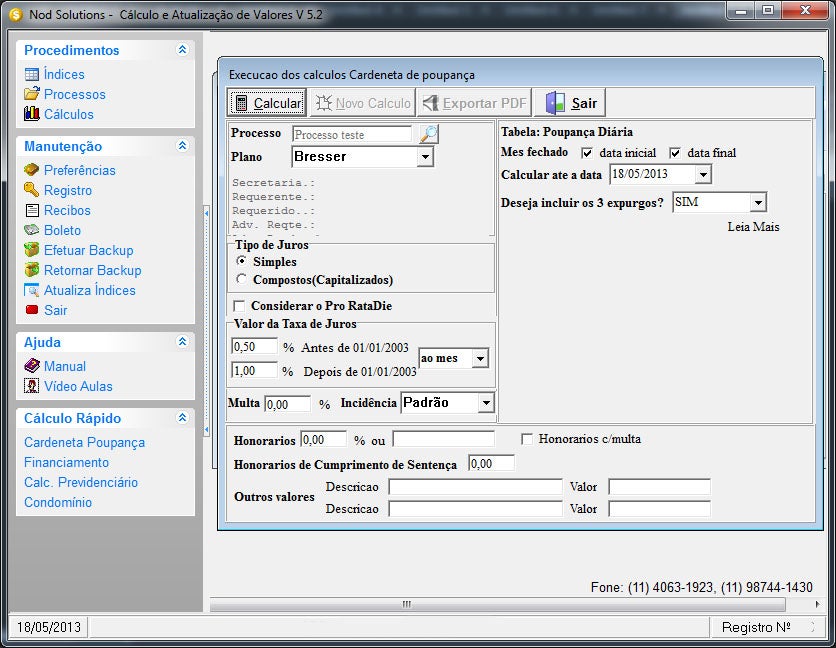The height and width of the screenshot is (648, 836).
Task: Click the Nod Solutions app icon in title bar
Action: point(16,15)
